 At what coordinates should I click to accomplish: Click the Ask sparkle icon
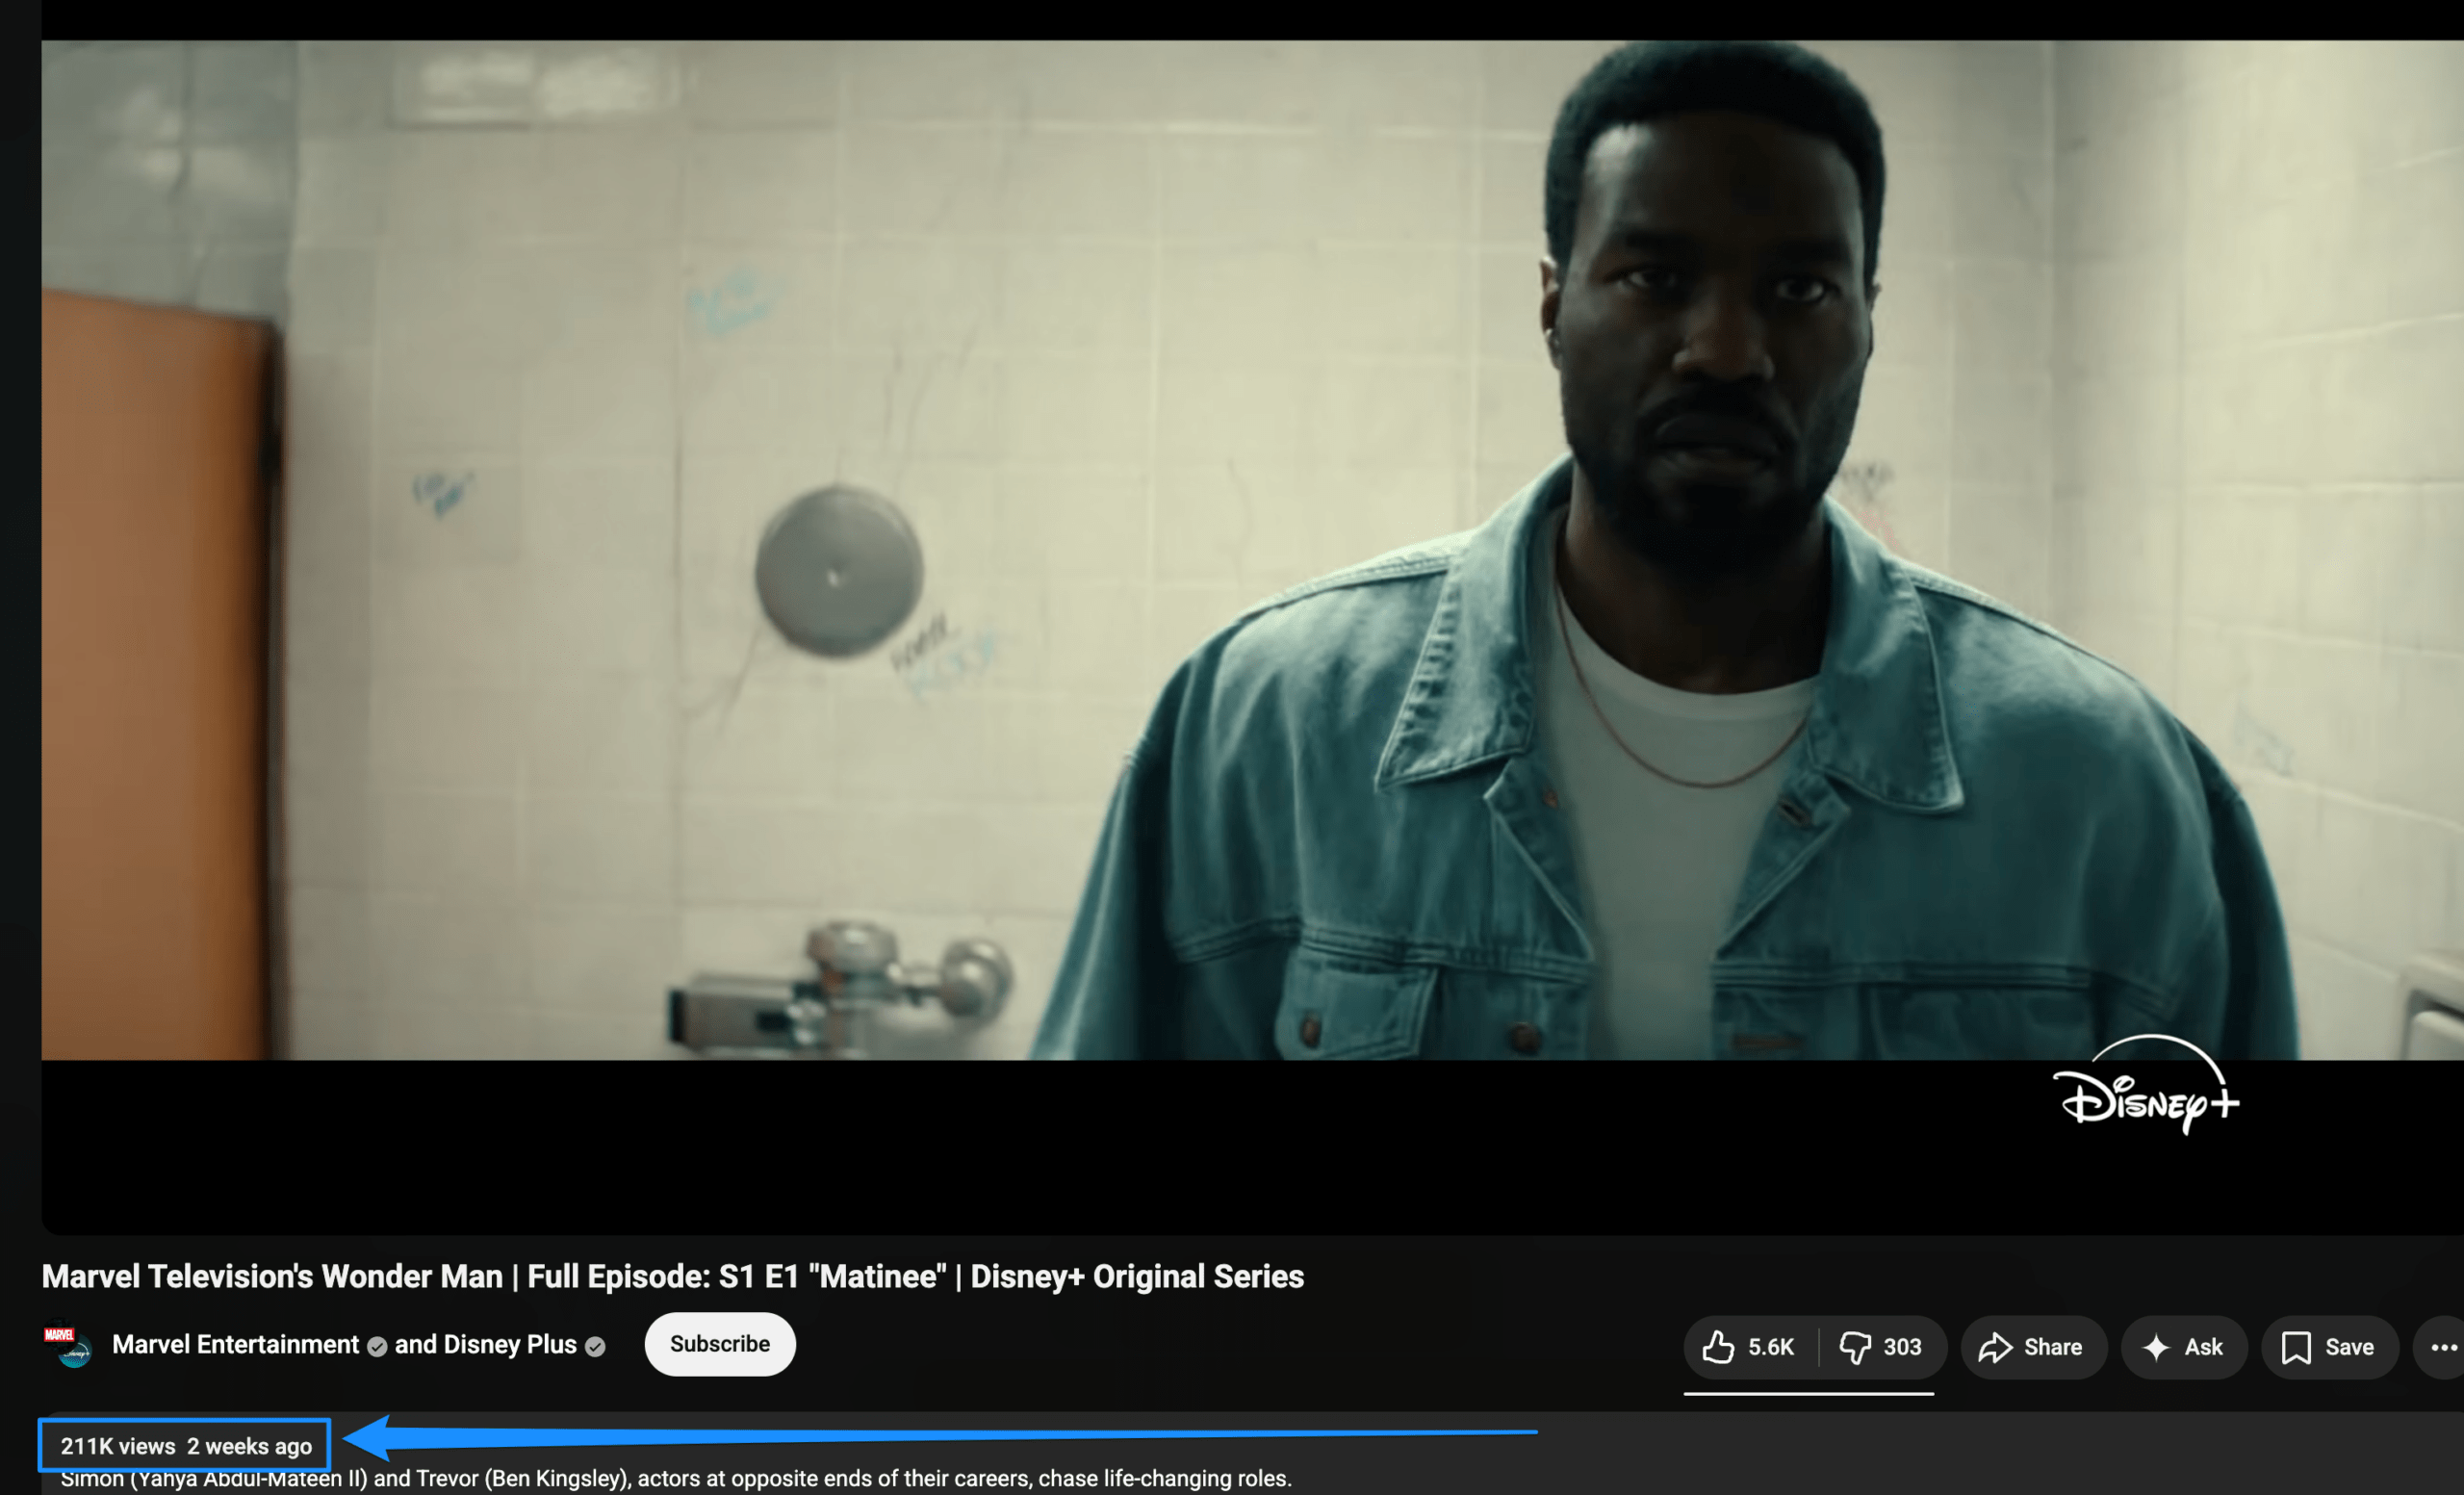pos(2155,1347)
